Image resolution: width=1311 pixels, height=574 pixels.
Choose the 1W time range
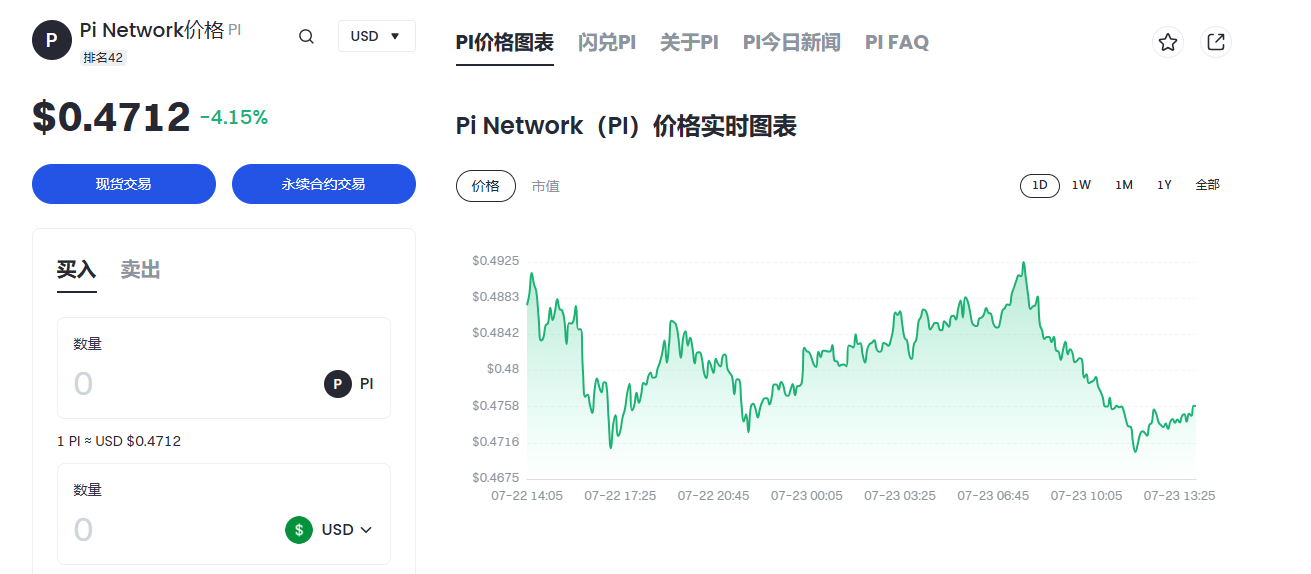[1081, 185]
